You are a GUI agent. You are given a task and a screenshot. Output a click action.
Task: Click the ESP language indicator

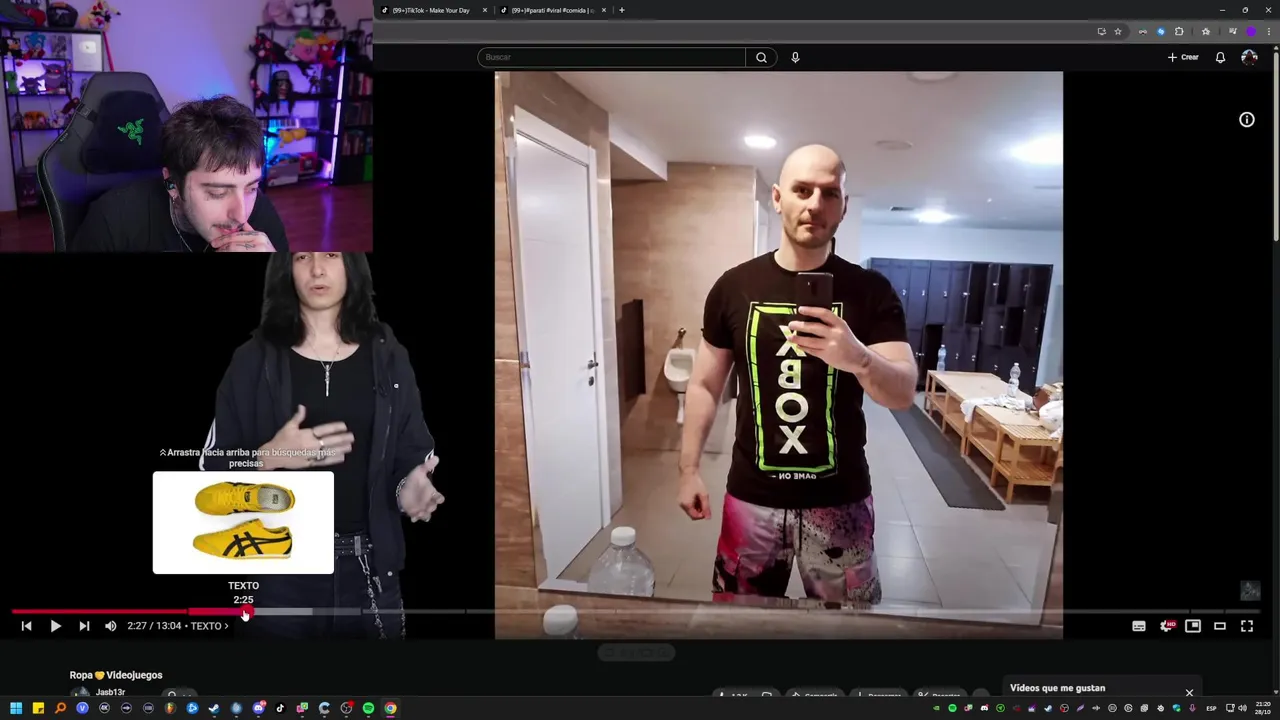pos(1211,708)
